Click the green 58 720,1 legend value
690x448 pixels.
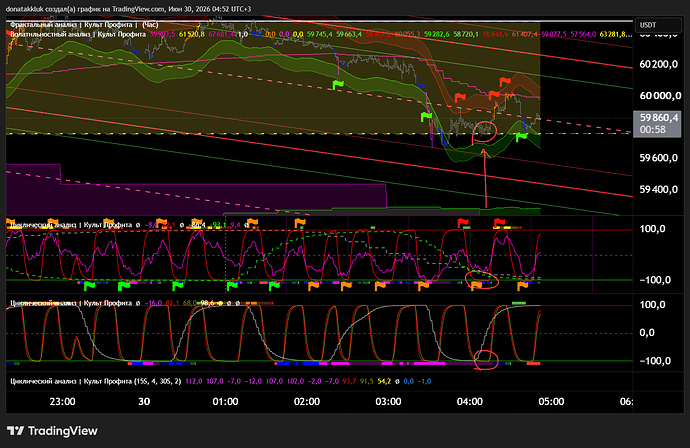tap(466, 34)
